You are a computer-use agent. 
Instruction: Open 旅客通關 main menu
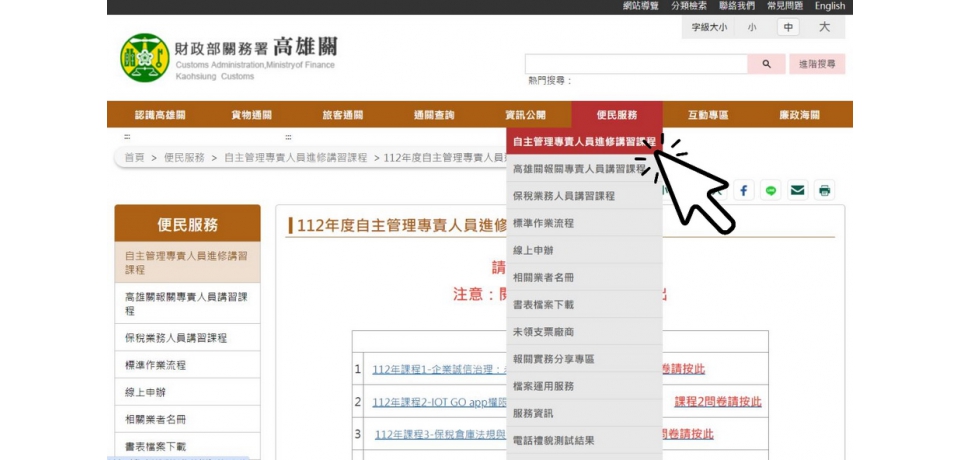click(342, 115)
